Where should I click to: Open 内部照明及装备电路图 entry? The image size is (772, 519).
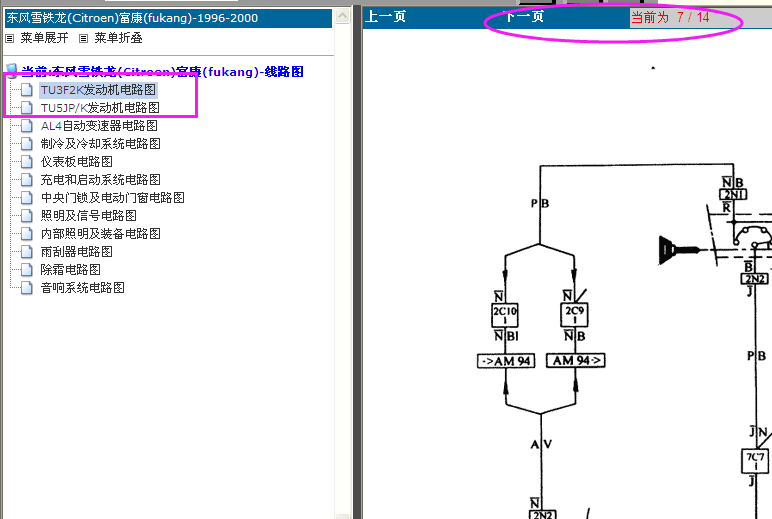click(100, 233)
